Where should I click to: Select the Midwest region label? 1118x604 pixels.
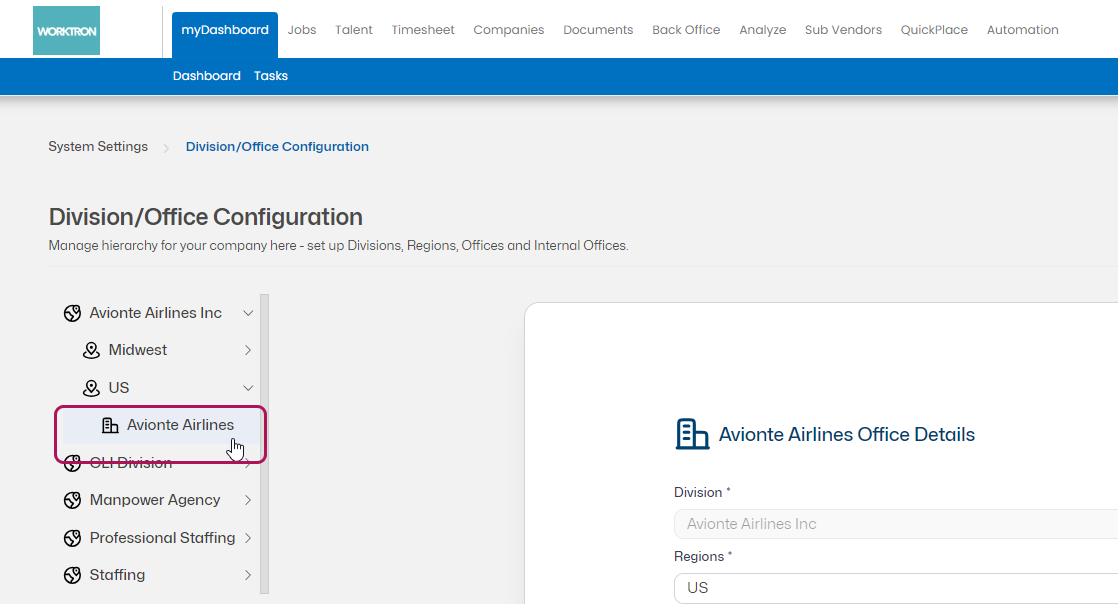click(x=138, y=350)
